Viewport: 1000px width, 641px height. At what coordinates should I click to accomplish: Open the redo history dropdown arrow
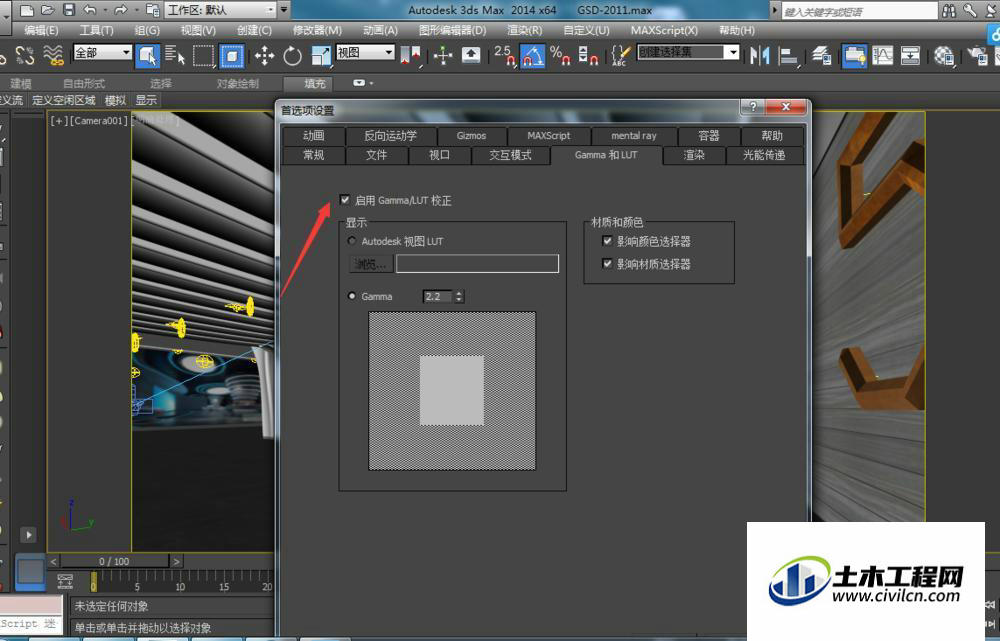(x=134, y=10)
